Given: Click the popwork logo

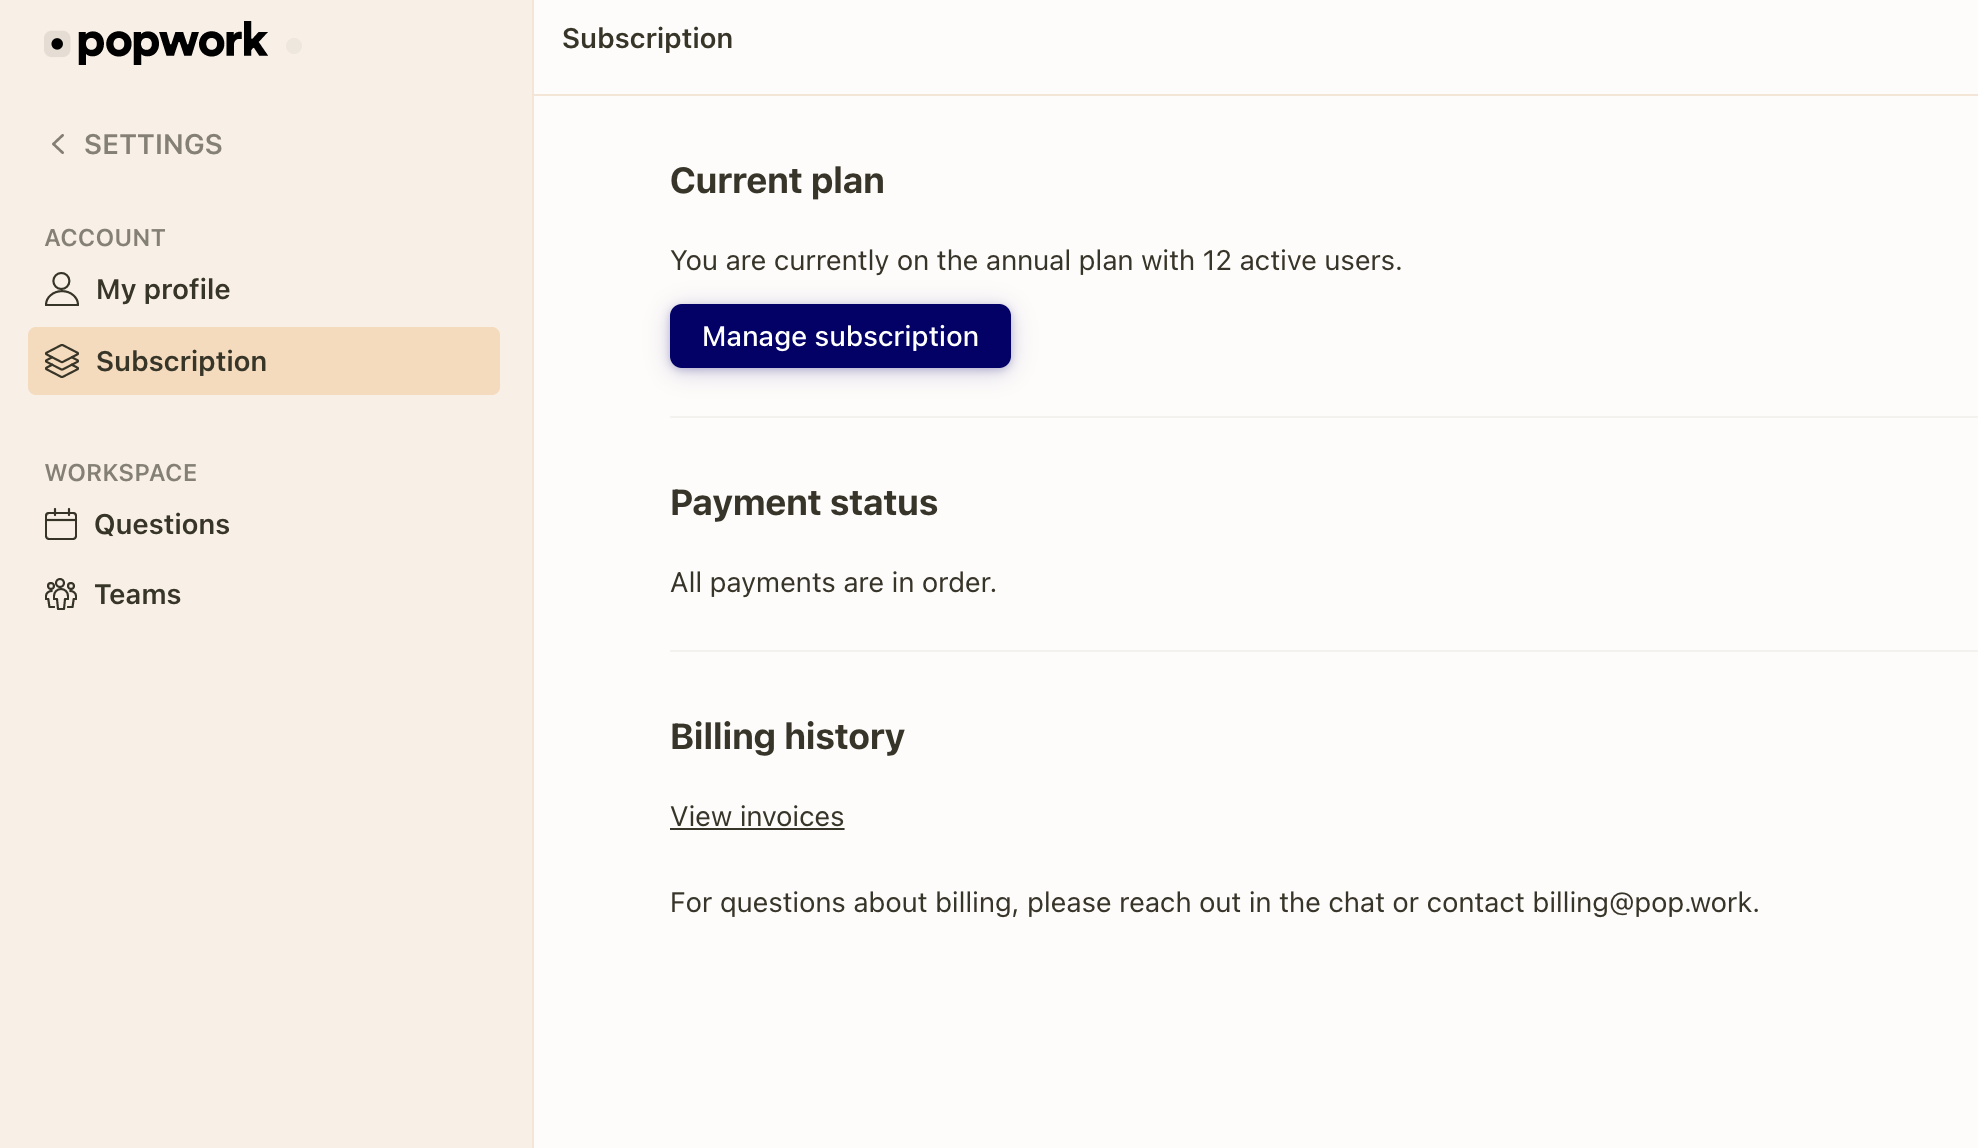Looking at the screenshot, I should 172,41.
